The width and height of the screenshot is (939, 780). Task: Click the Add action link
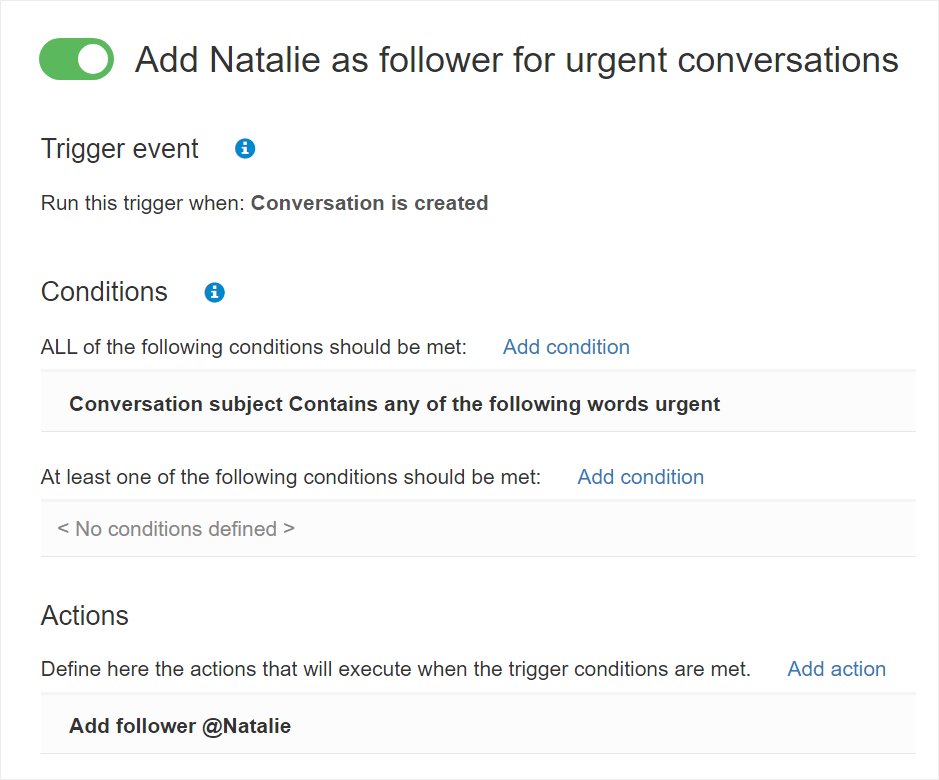[836, 669]
